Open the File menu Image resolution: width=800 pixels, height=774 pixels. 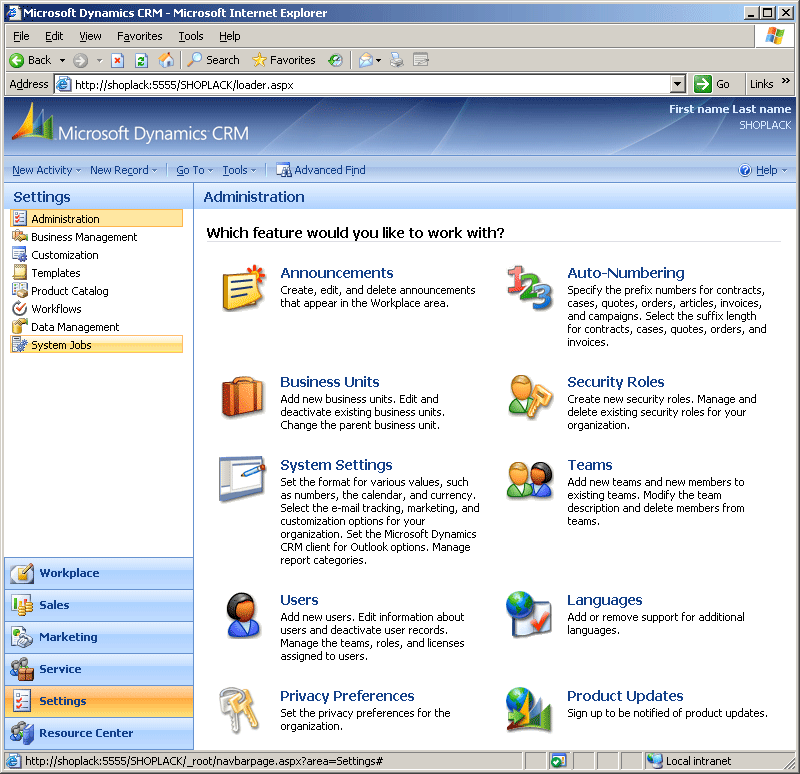(21, 36)
